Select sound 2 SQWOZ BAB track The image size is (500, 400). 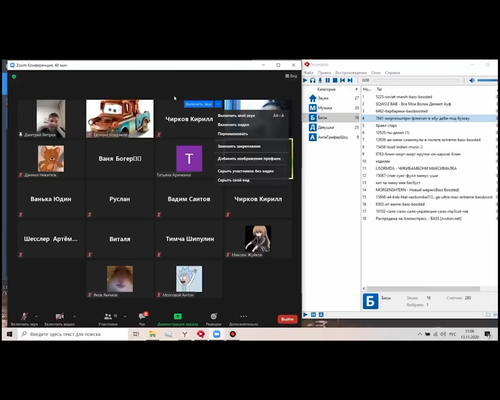tap(429, 104)
